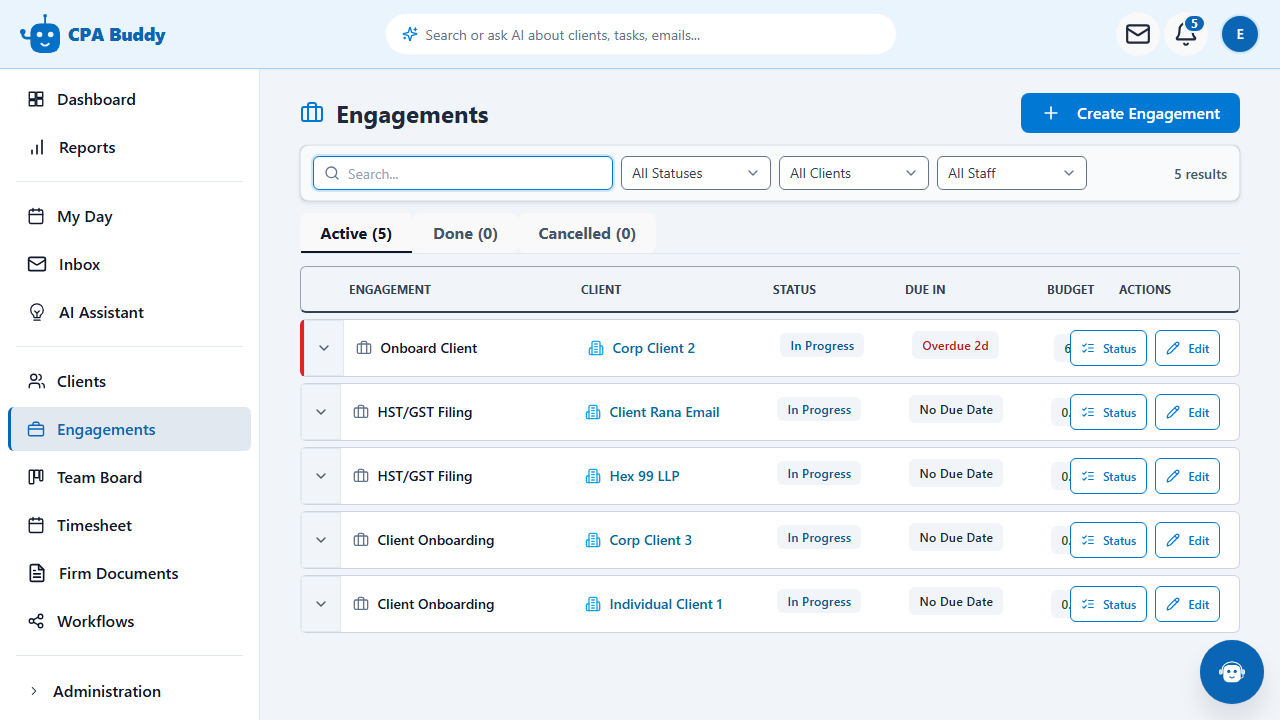Click the engagements Search input field

click(463, 173)
